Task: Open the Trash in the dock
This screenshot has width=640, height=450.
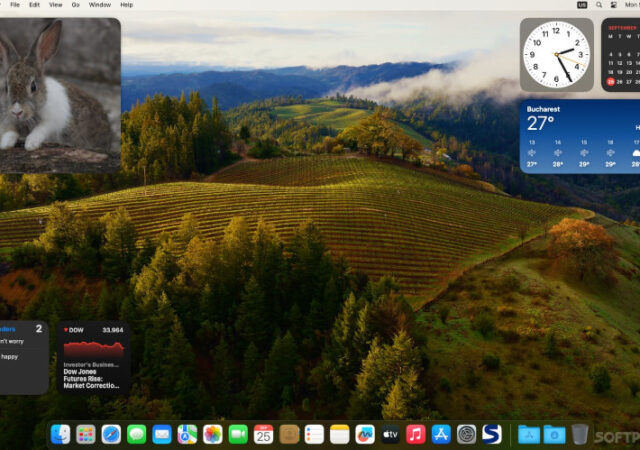Action: click(x=580, y=434)
